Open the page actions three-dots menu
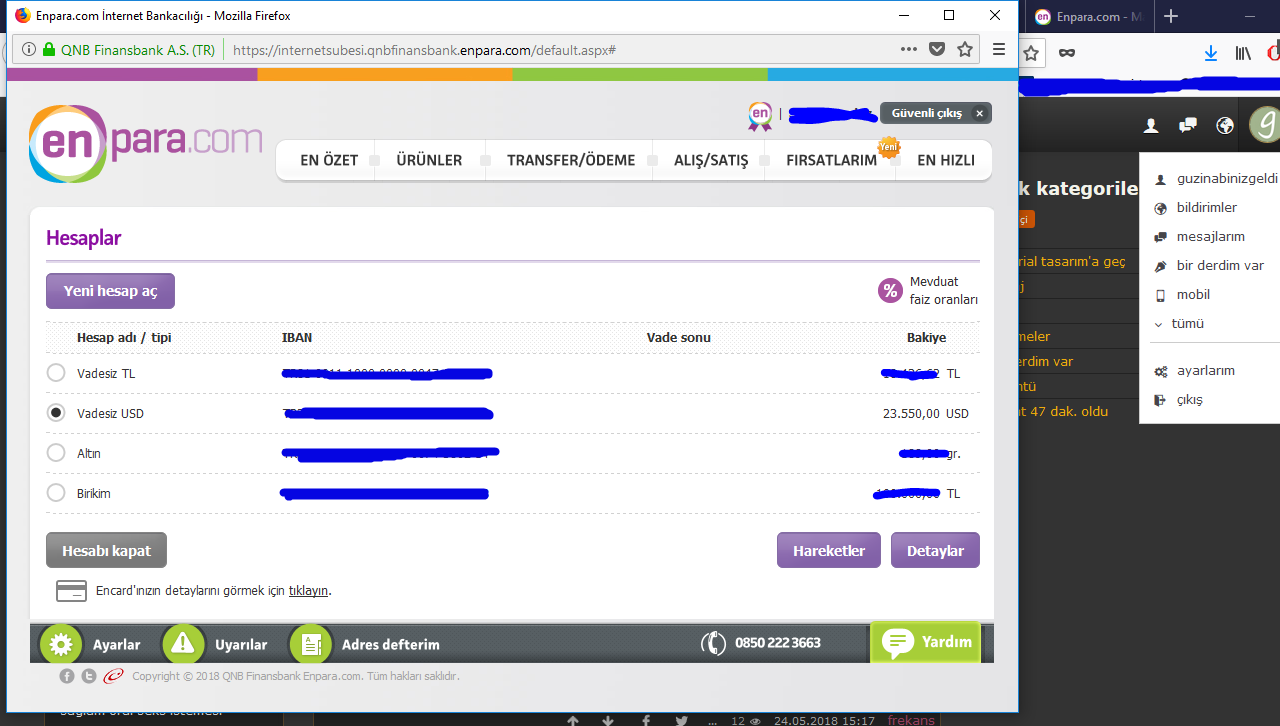1280x726 pixels. [x=908, y=49]
